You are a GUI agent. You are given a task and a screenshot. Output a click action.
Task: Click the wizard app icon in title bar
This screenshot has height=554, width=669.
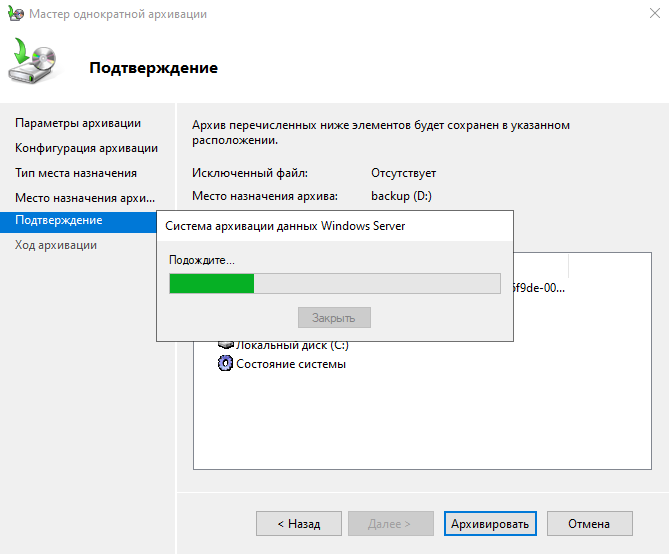click(x=15, y=13)
